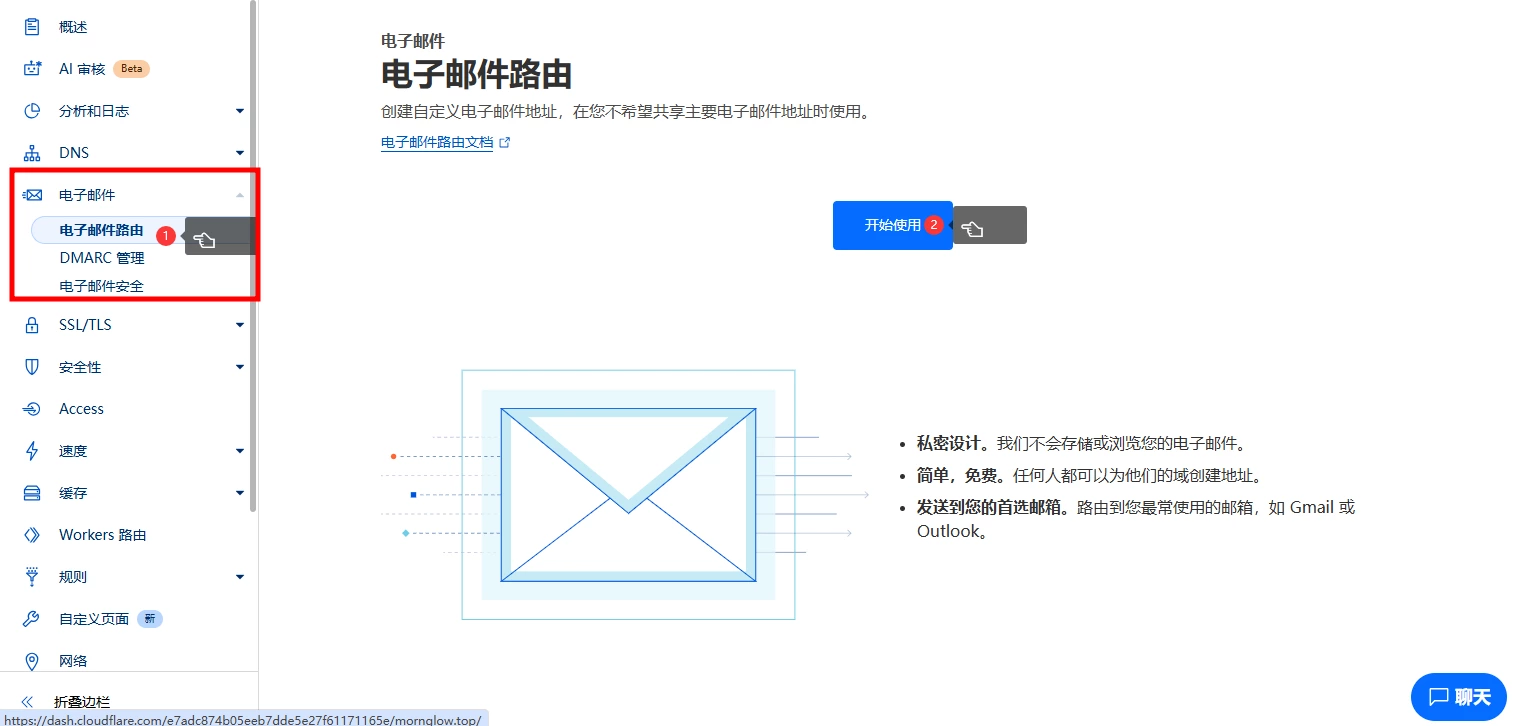Open DMARC 管理 submenu item
Screen dimensions: 1527x726
pos(101,258)
